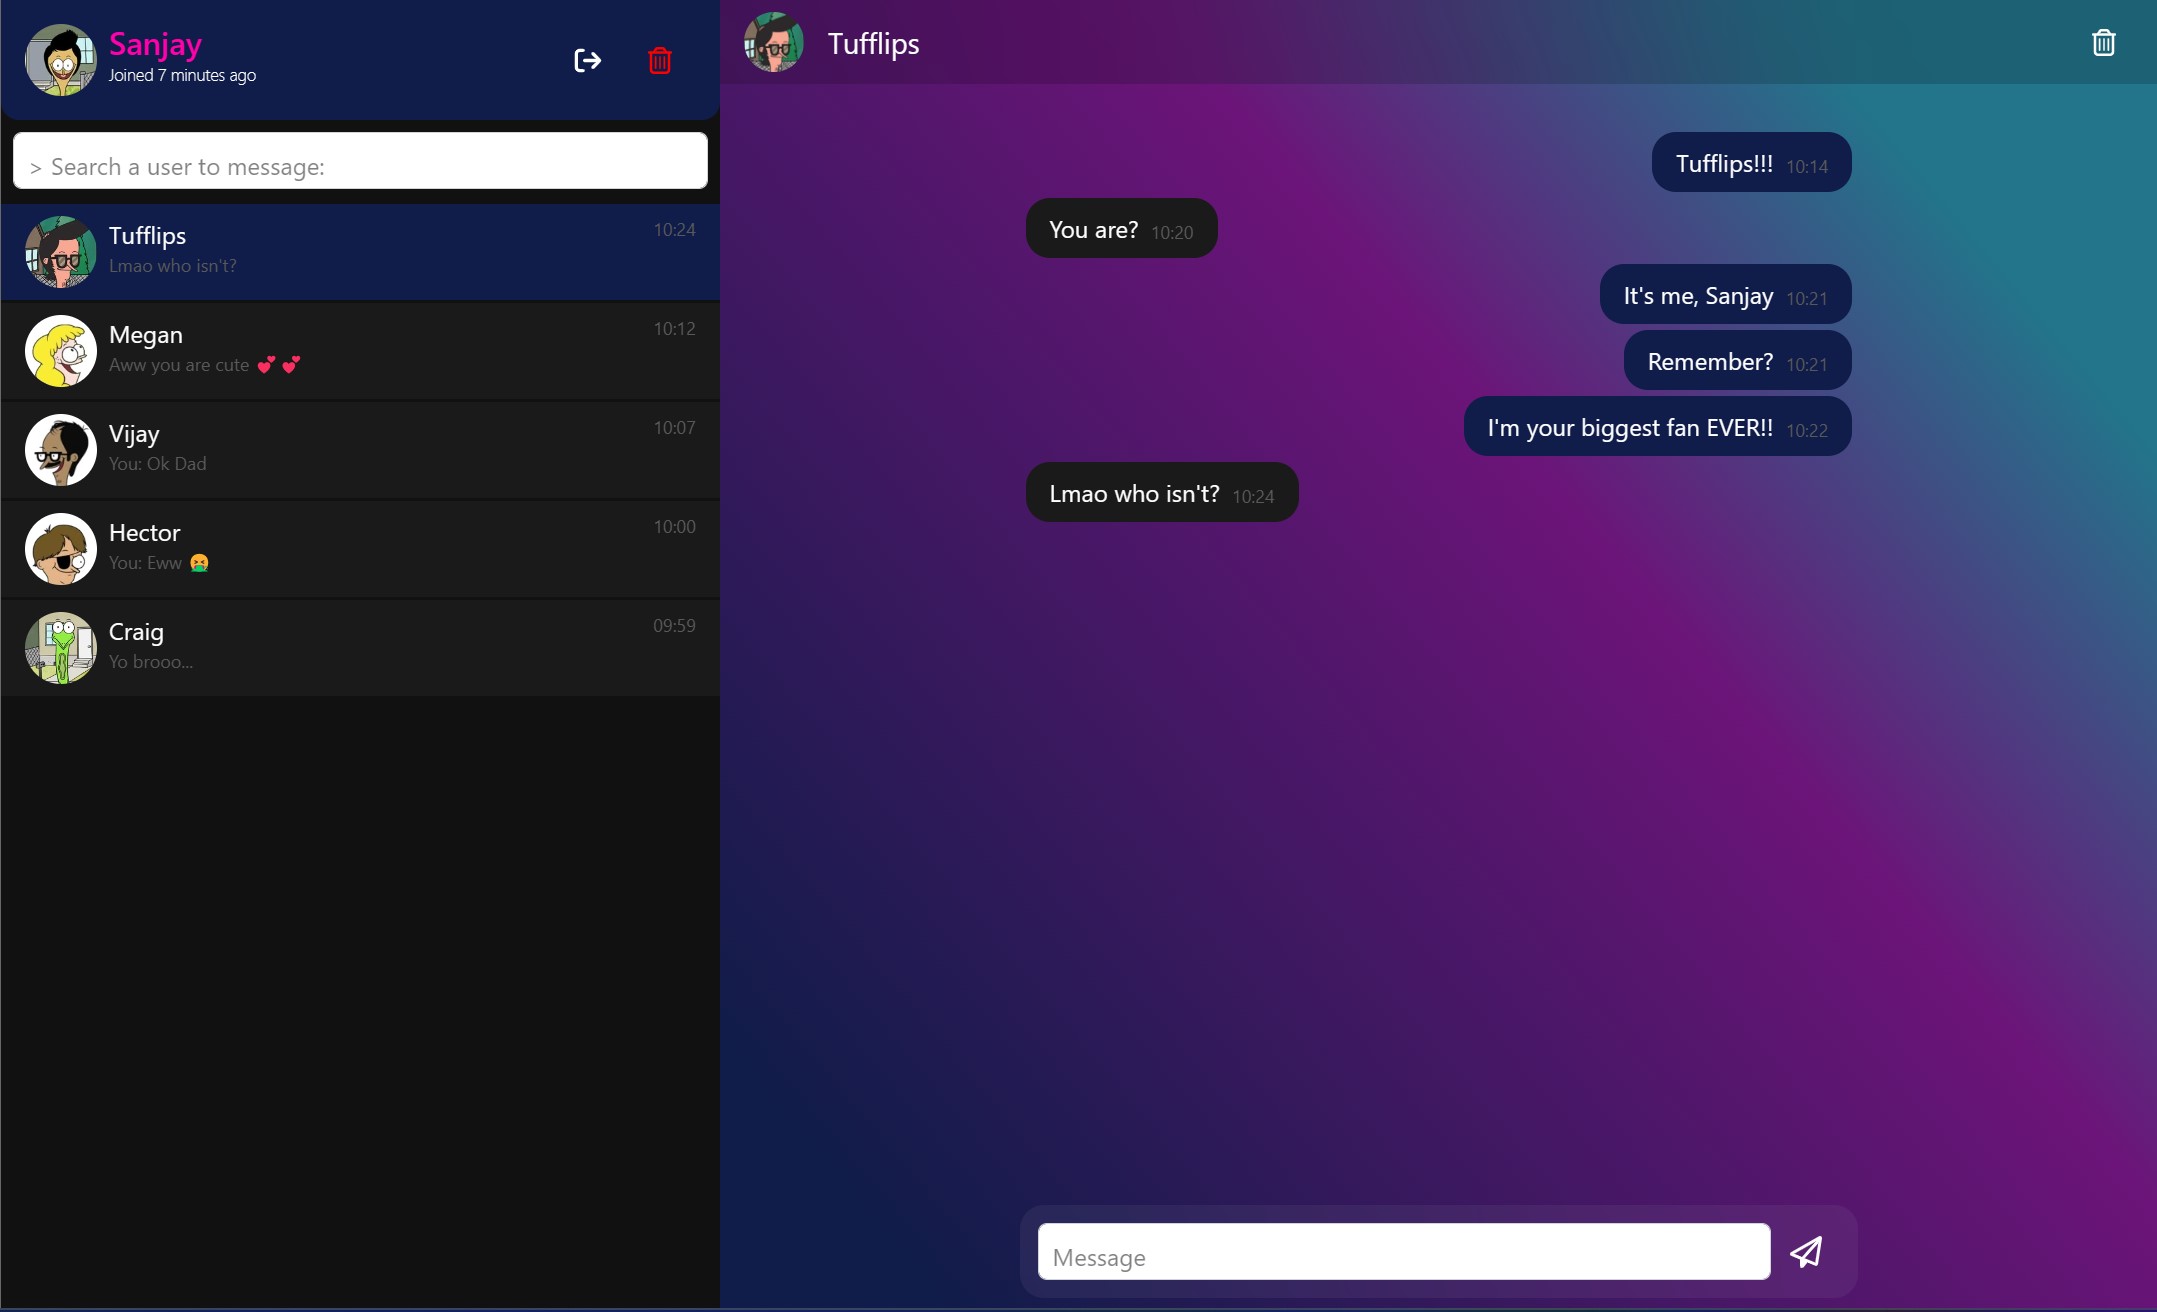The image size is (2157, 1312).
Task: Click Megan's avatar in conversation list
Action: coord(60,351)
